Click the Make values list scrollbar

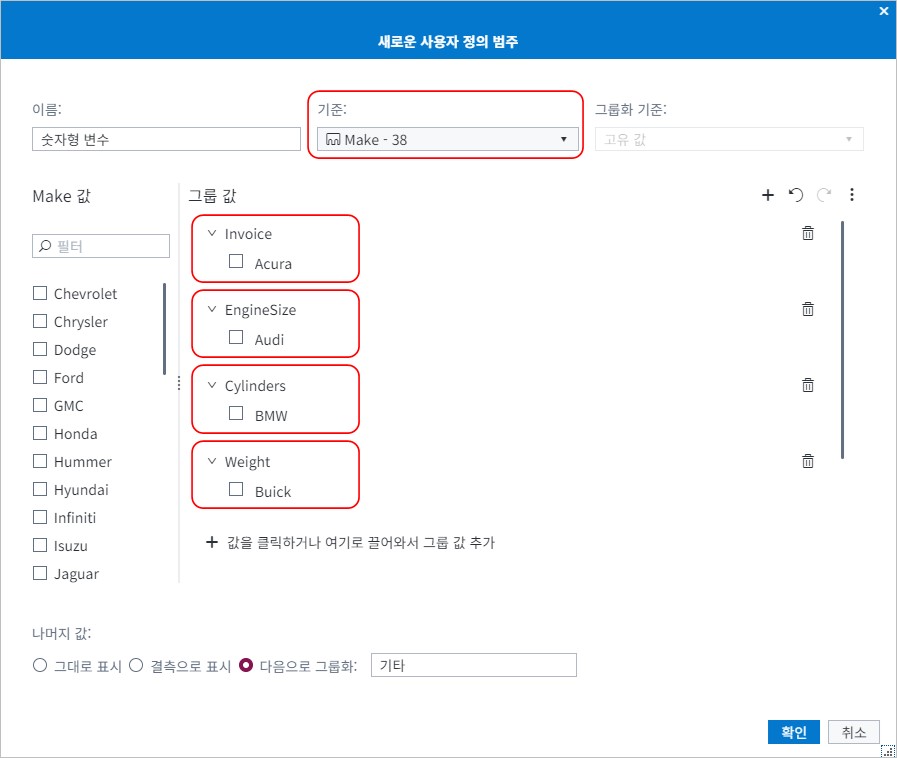[x=165, y=329]
